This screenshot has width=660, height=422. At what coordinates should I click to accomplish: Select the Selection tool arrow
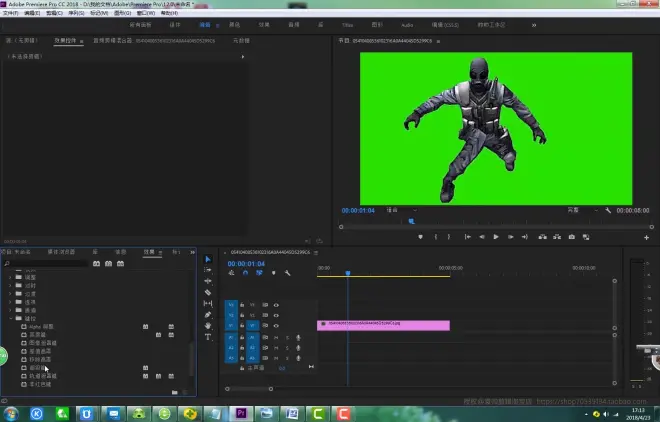208,259
